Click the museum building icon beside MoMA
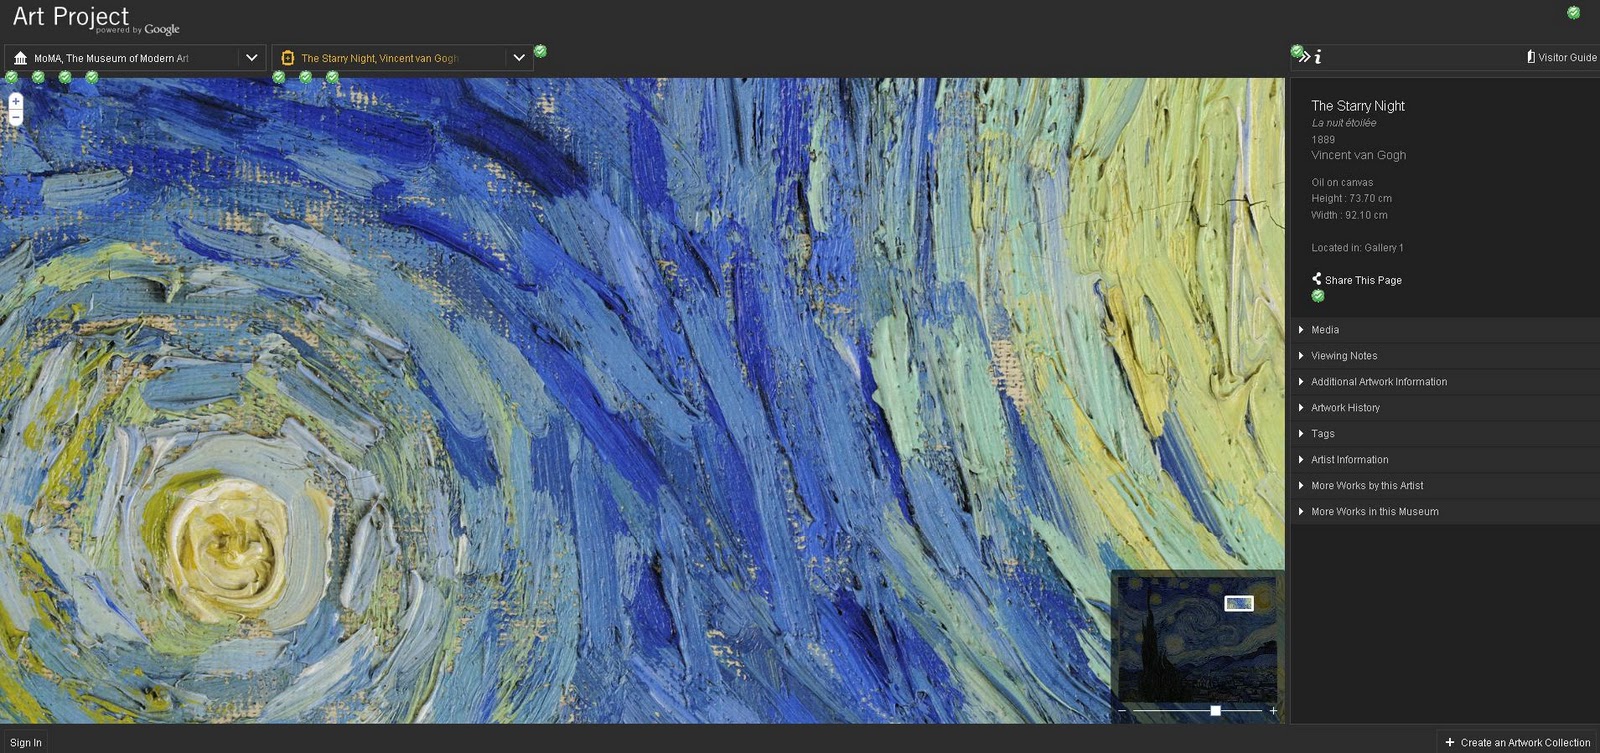Screen dimensions: 1600x753 20,58
